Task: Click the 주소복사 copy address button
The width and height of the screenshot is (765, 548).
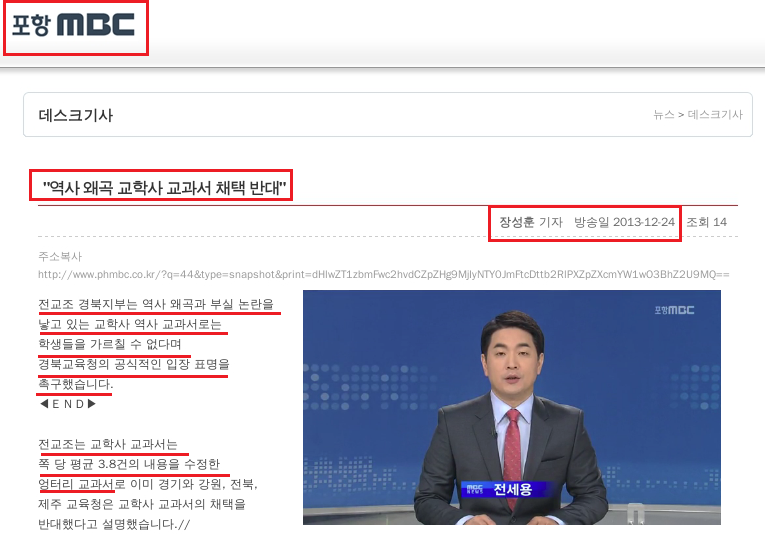Action: coord(60,256)
